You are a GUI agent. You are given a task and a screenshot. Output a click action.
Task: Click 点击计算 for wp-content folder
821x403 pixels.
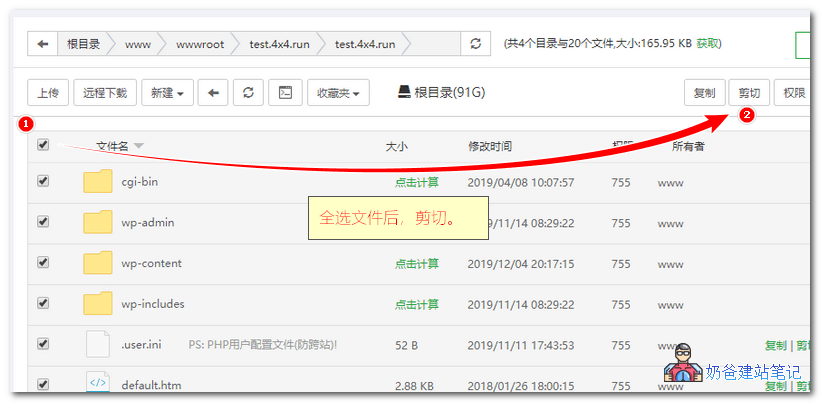417,264
